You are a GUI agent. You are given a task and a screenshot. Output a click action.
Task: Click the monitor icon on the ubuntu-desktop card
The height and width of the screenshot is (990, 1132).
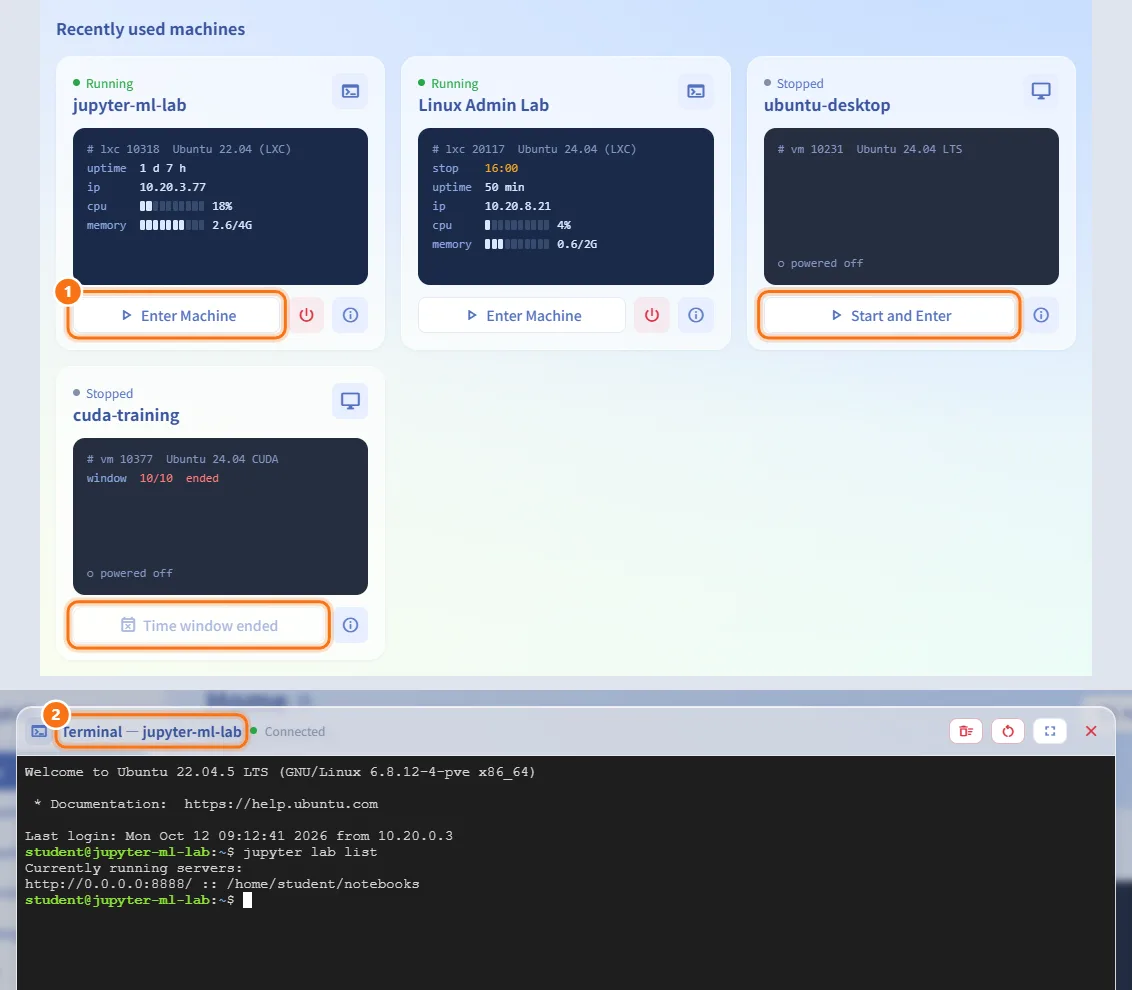click(x=1041, y=92)
